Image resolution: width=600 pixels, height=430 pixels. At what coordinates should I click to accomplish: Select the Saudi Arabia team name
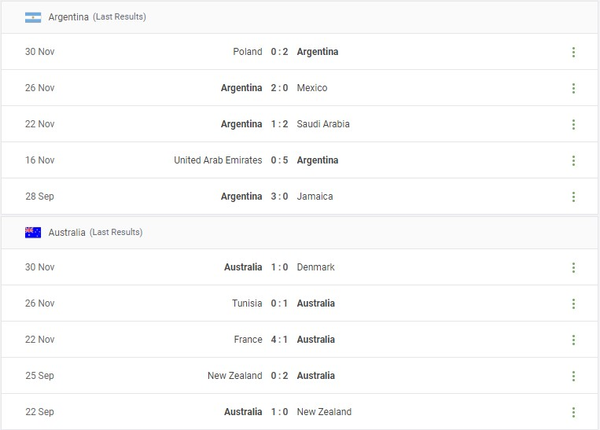point(323,124)
